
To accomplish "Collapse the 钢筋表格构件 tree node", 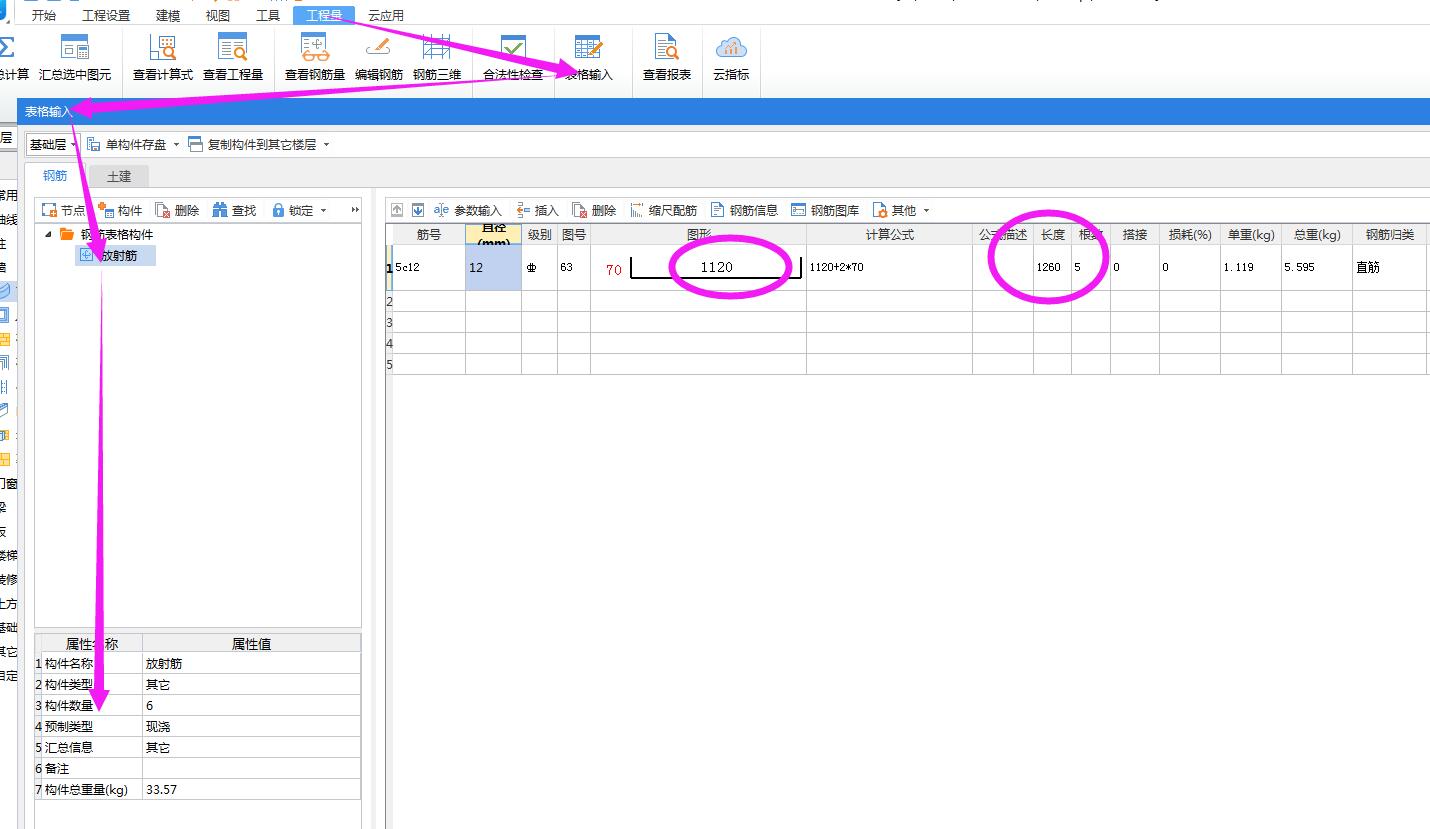I will 48,234.
